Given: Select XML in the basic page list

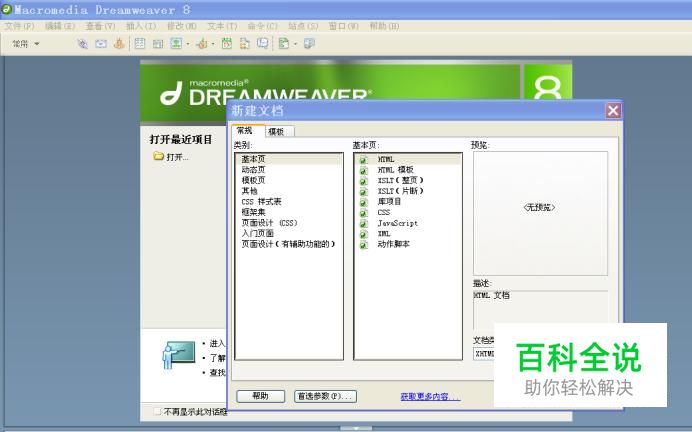Looking at the screenshot, I should [408, 233].
